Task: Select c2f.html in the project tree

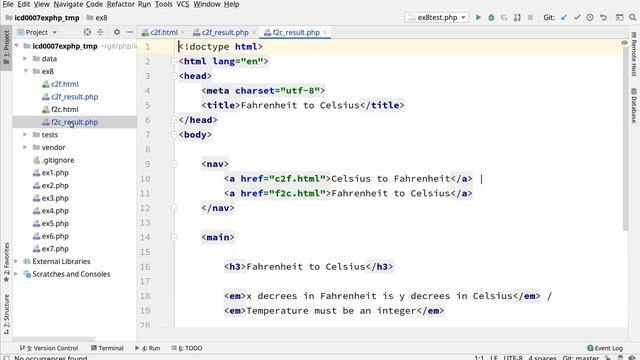Action: pyautogui.click(x=64, y=84)
